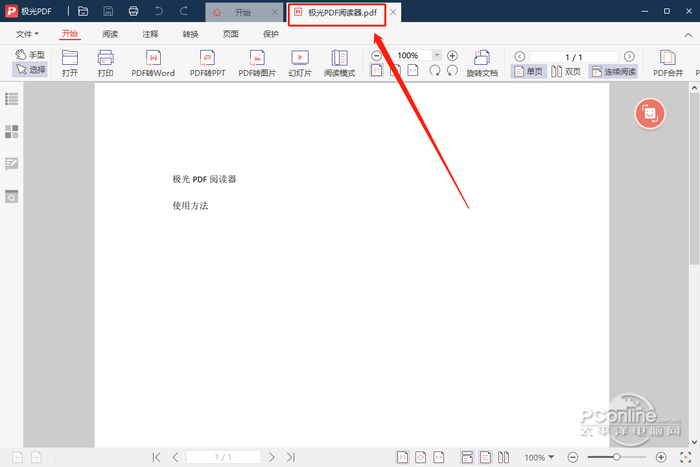Switch to the 页面 ribbon tab
Image resolution: width=700 pixels, height=467 pixels.
point(230,34)
